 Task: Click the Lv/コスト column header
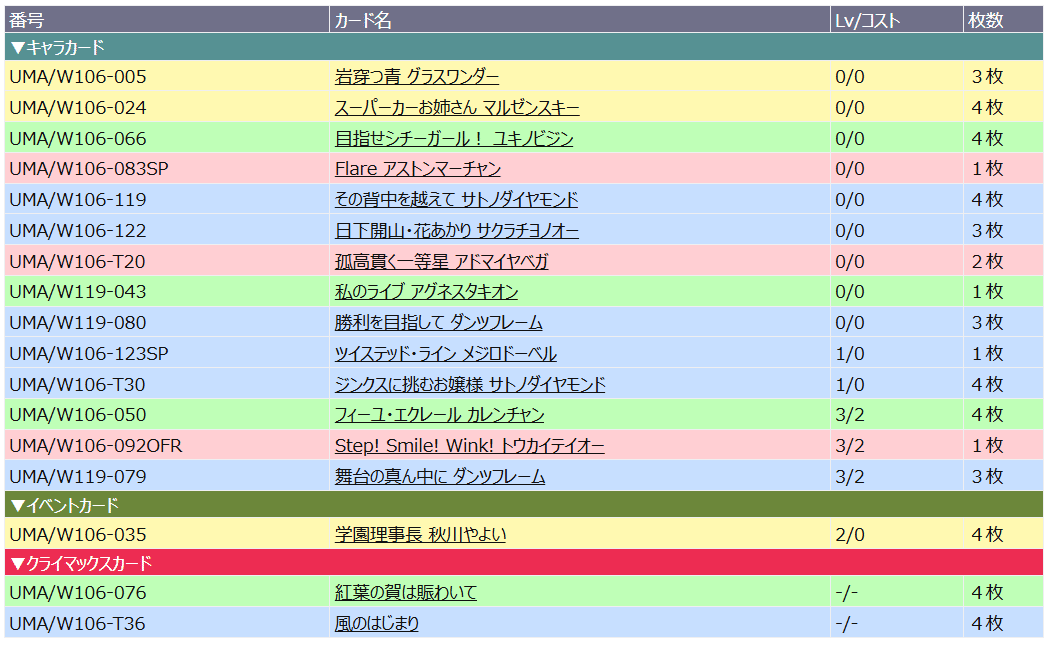pos(896,20)
